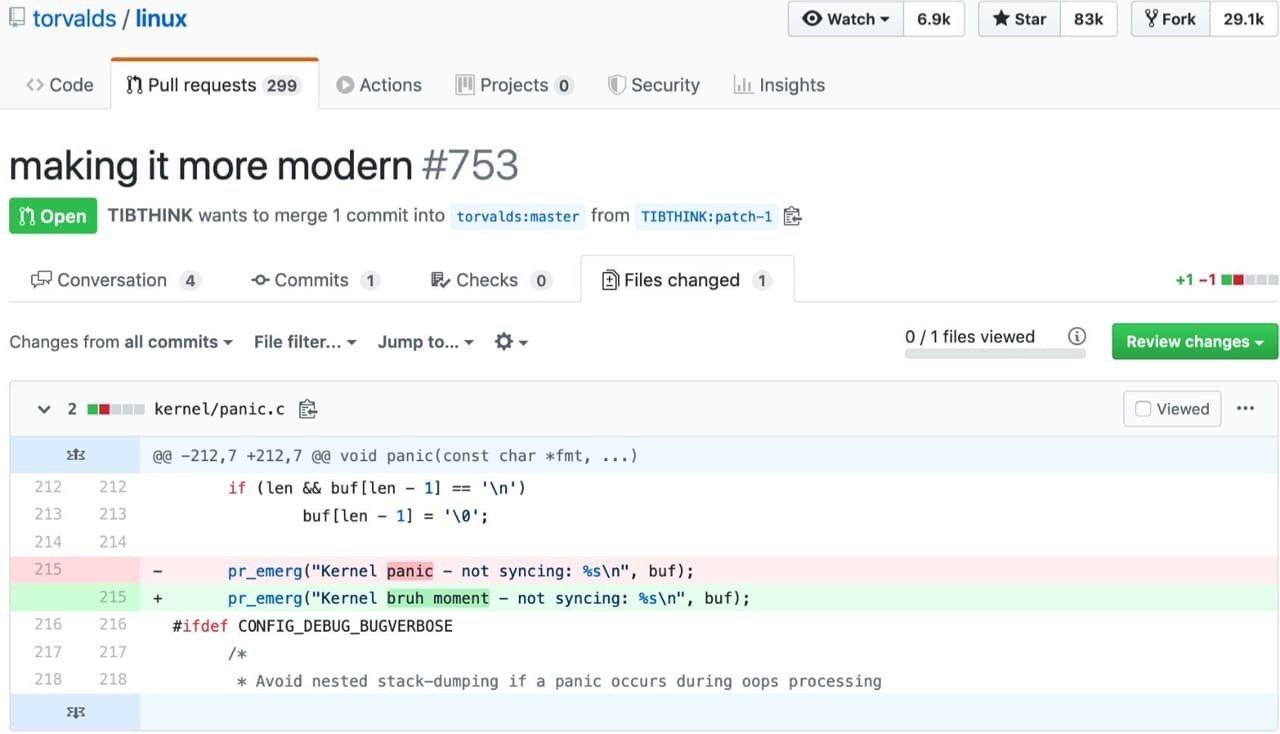Open the Jump to dropdown
Viewport: 1280px width, 734px height.
click(x=426, y=342)
